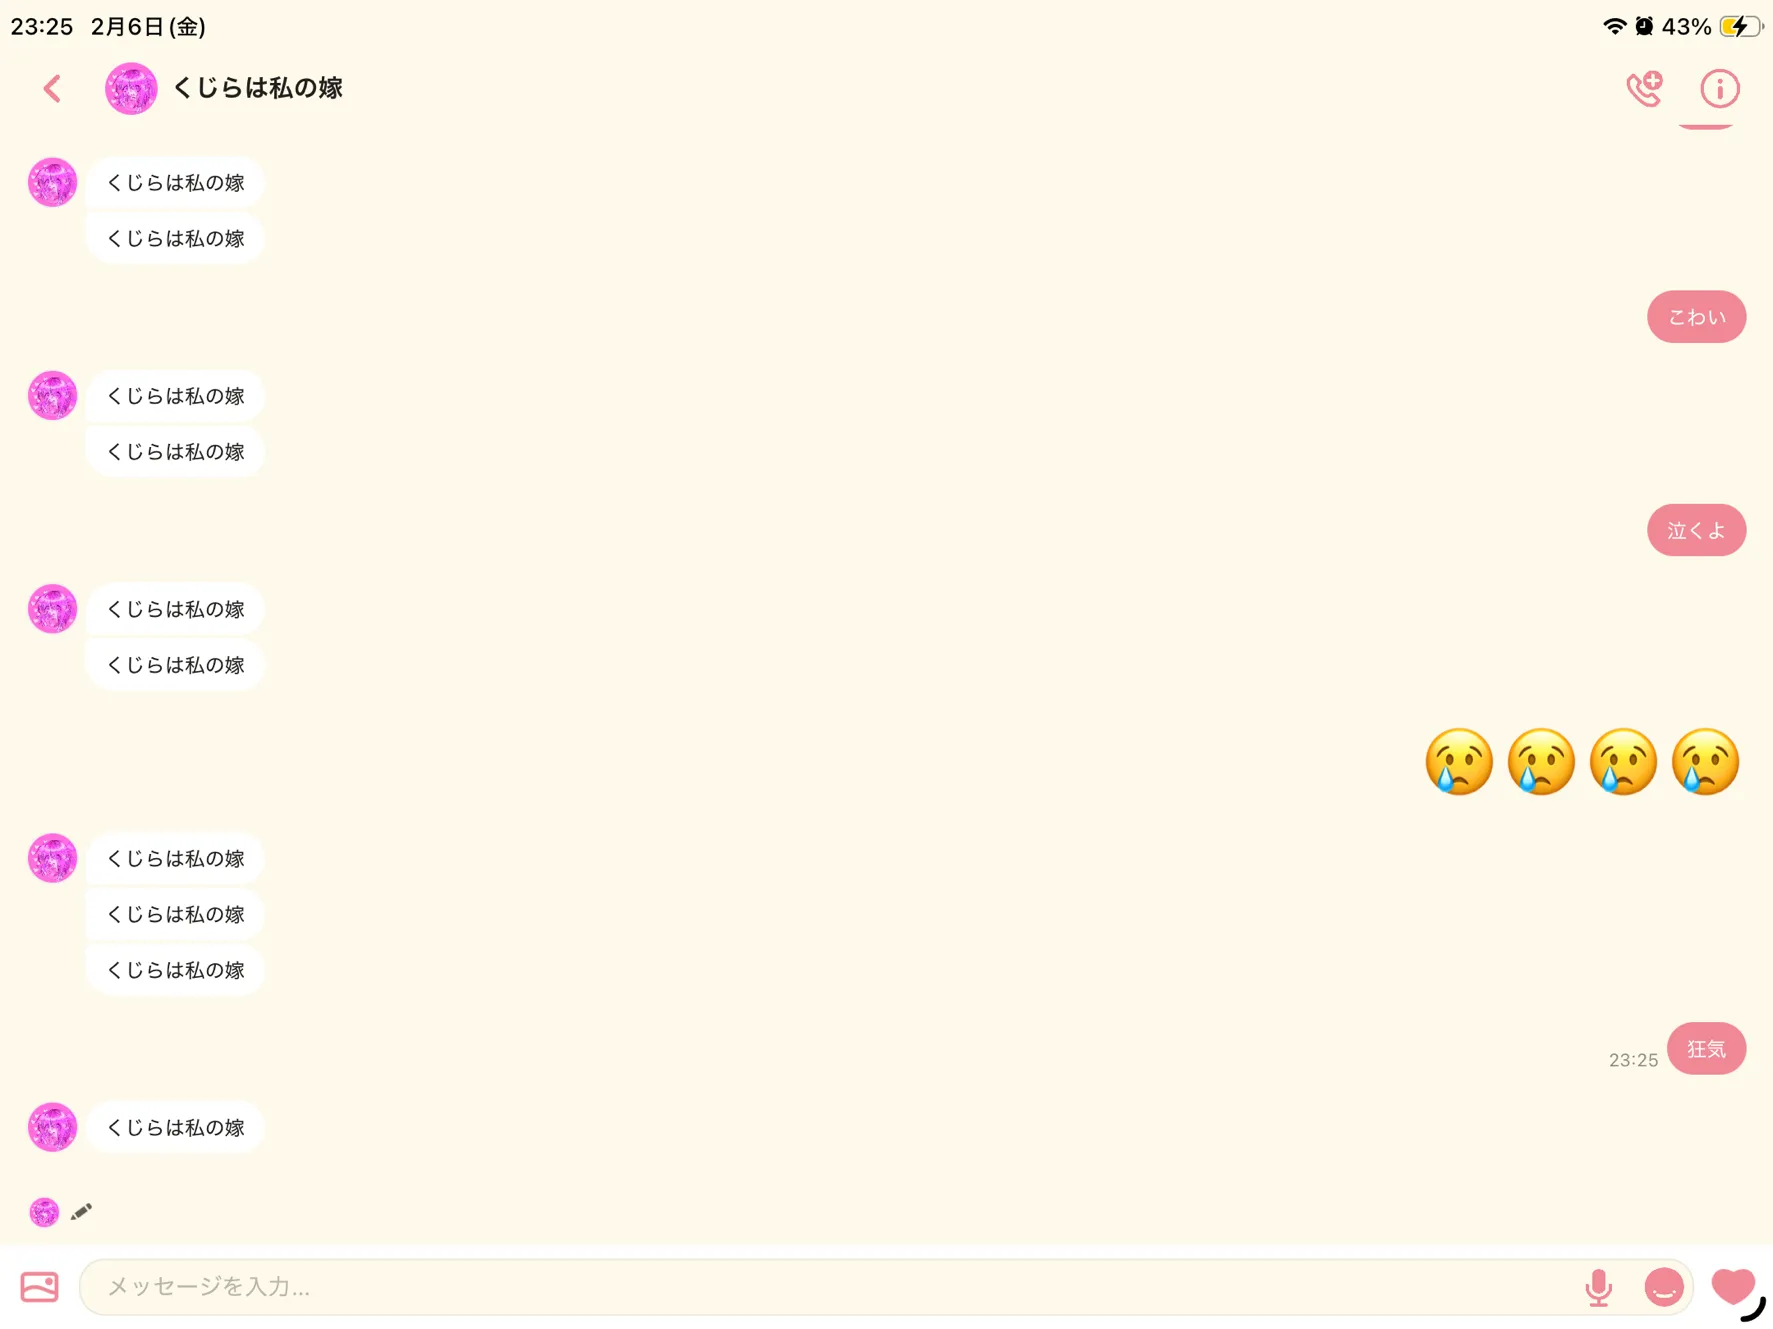This screenshot has height=1329, width=1773.
Task: Go back using the pink back arrow
Action: pyautogui.click(x=53, y=89)
